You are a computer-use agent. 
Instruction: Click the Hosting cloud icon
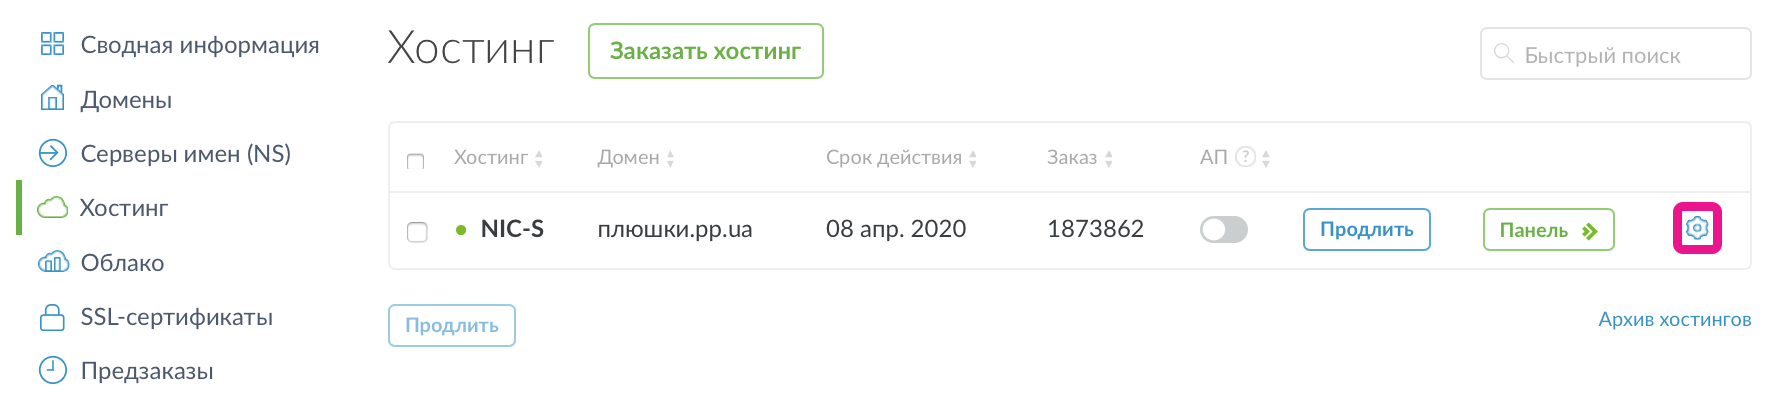click(x=52, y=208)
